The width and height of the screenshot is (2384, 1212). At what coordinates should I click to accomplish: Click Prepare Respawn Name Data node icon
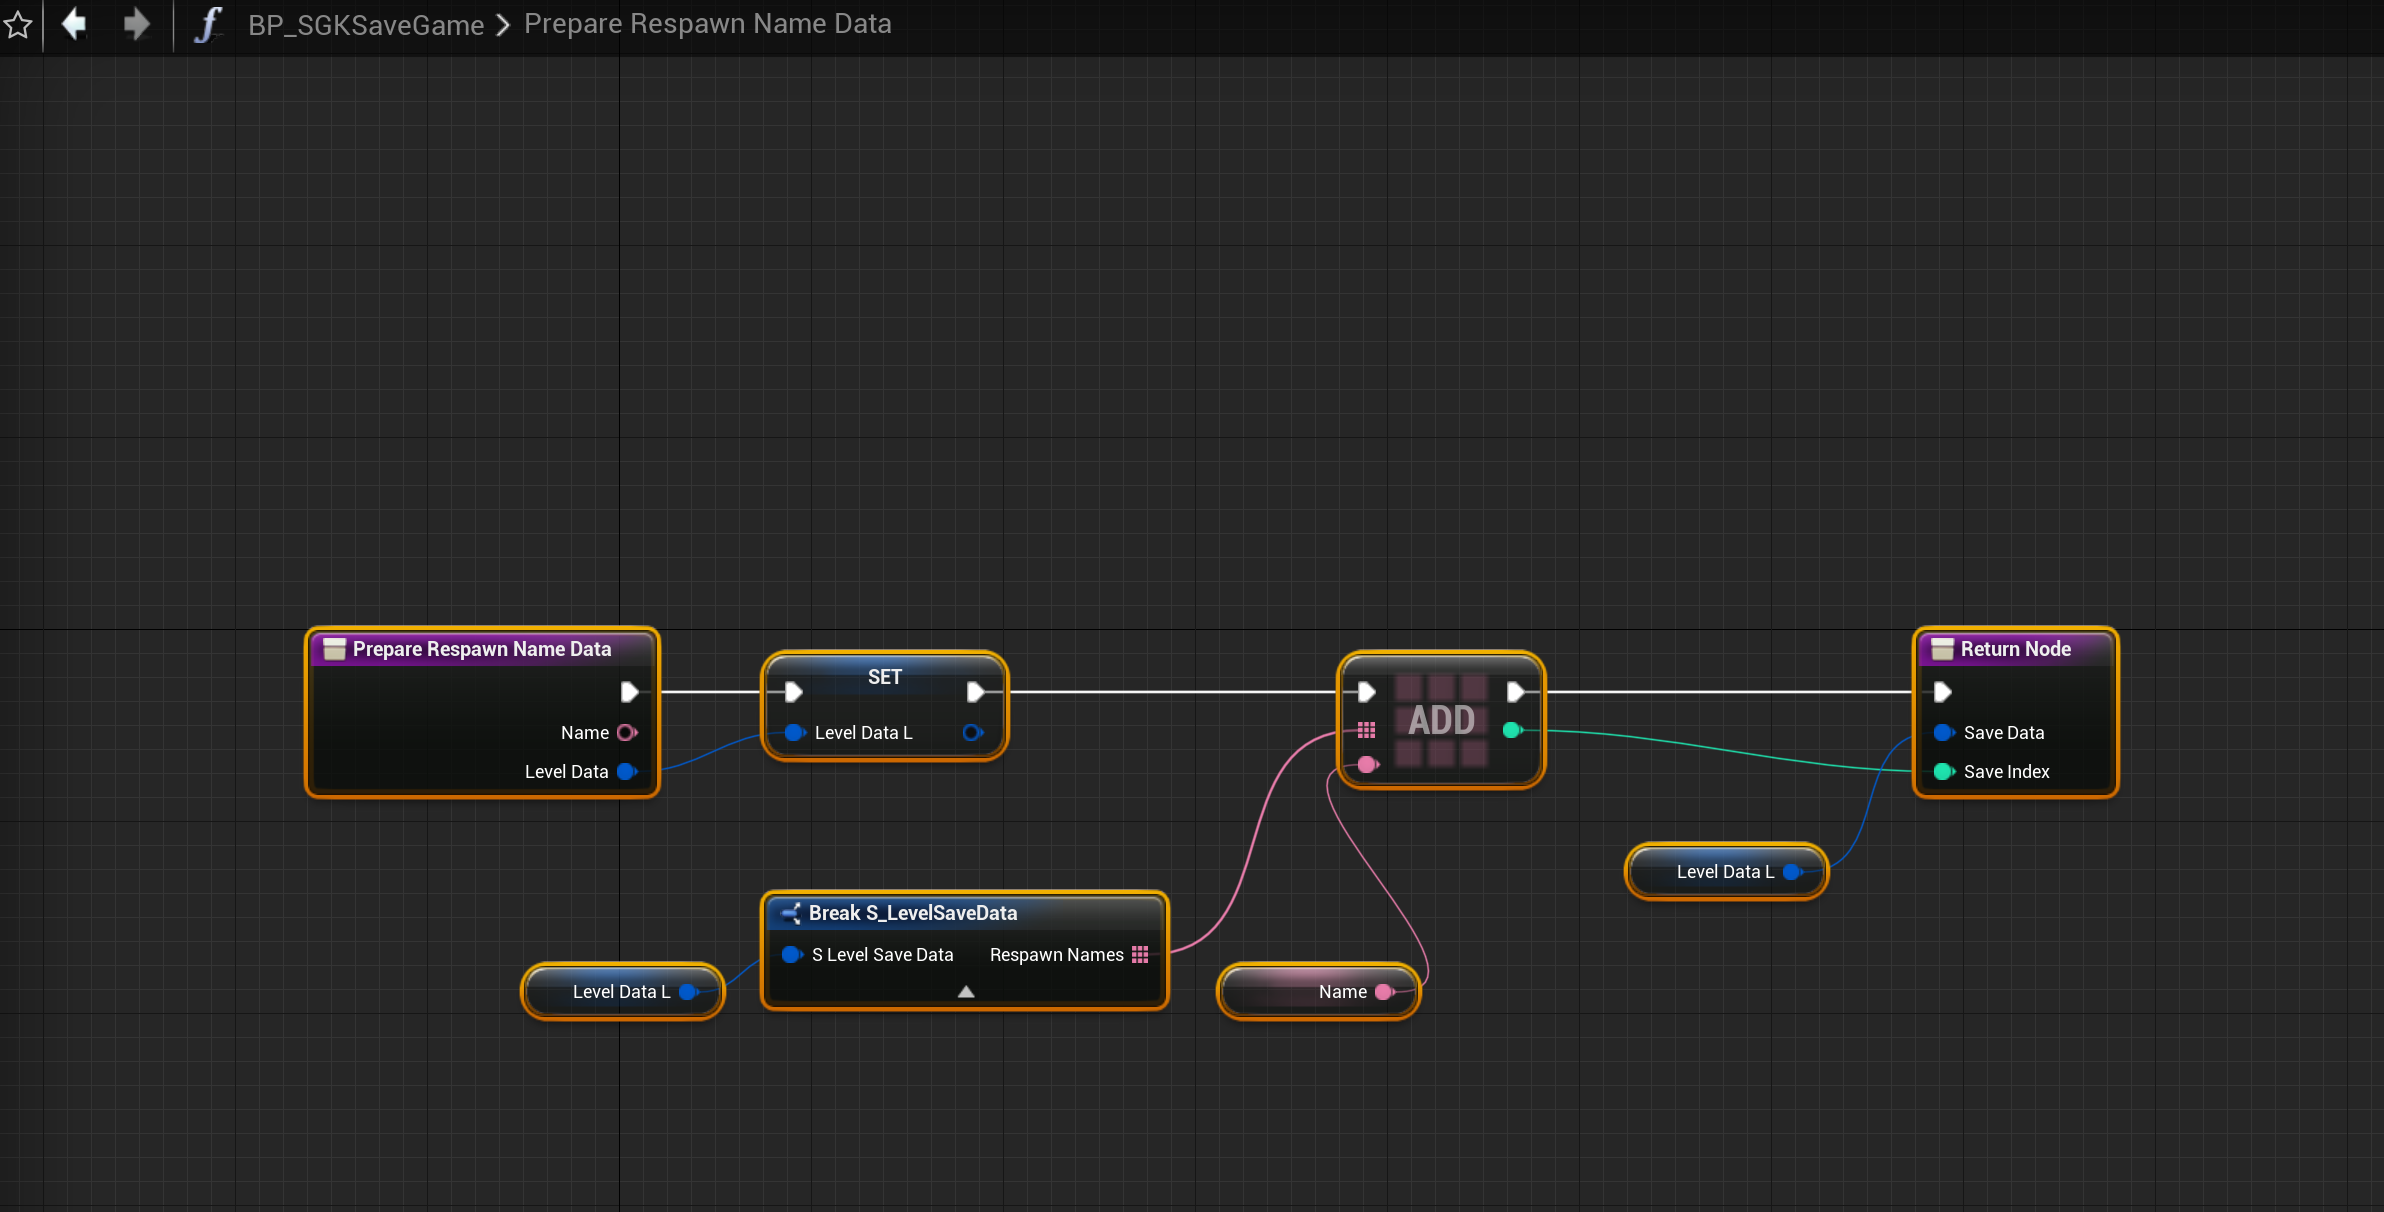pyautogui.click(x=334, y=649)
